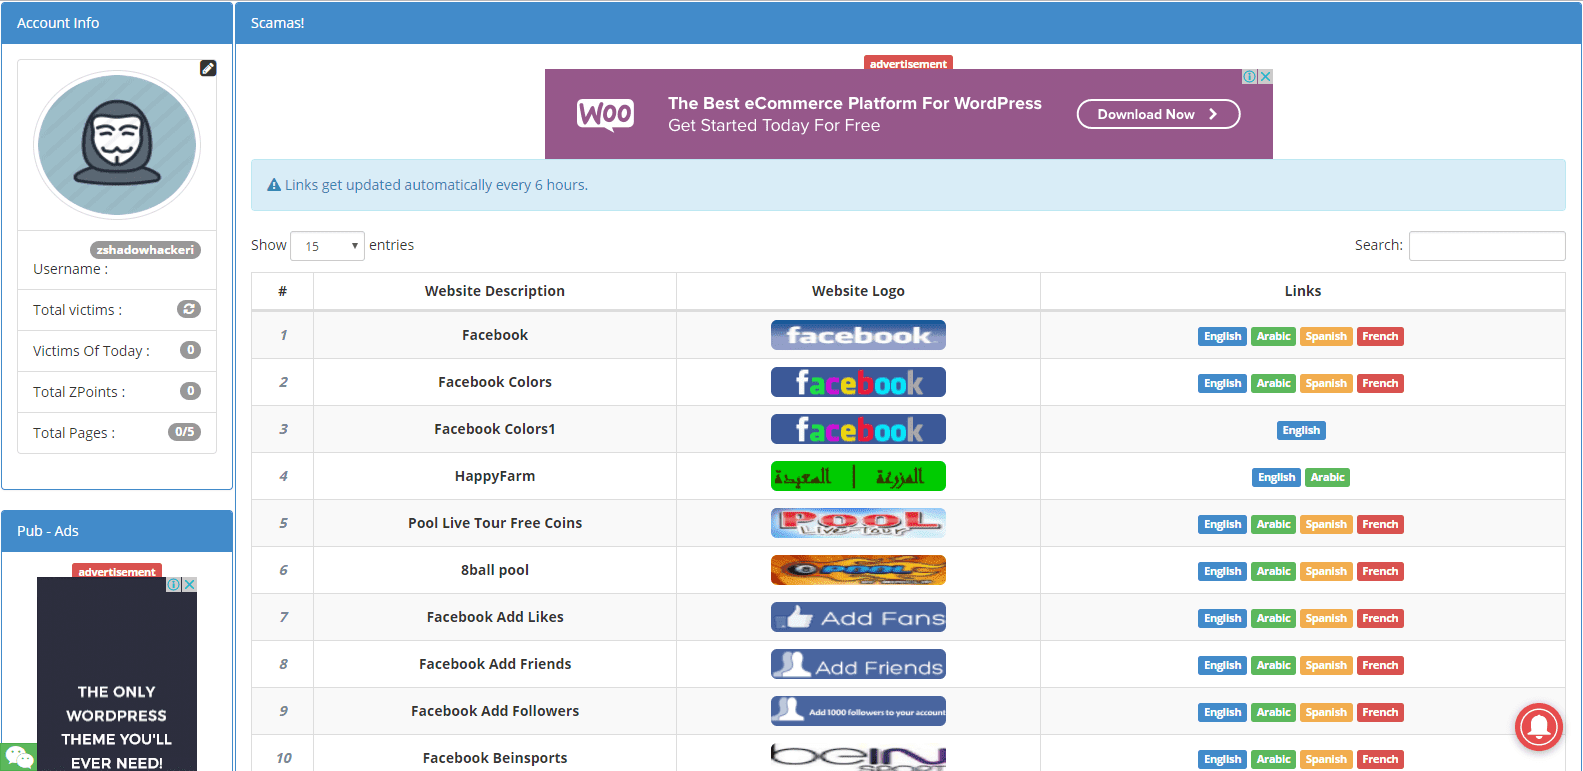The height and width of the screenshot is (771, 1583).
Task: Click the colorful facebook logo in row 3
Action: click(x=858, y=429)
